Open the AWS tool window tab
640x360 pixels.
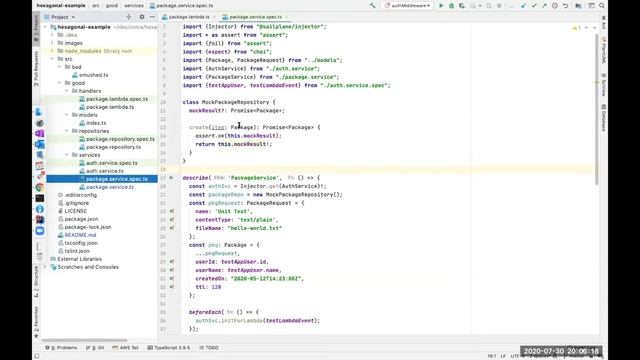coord(125,348)
